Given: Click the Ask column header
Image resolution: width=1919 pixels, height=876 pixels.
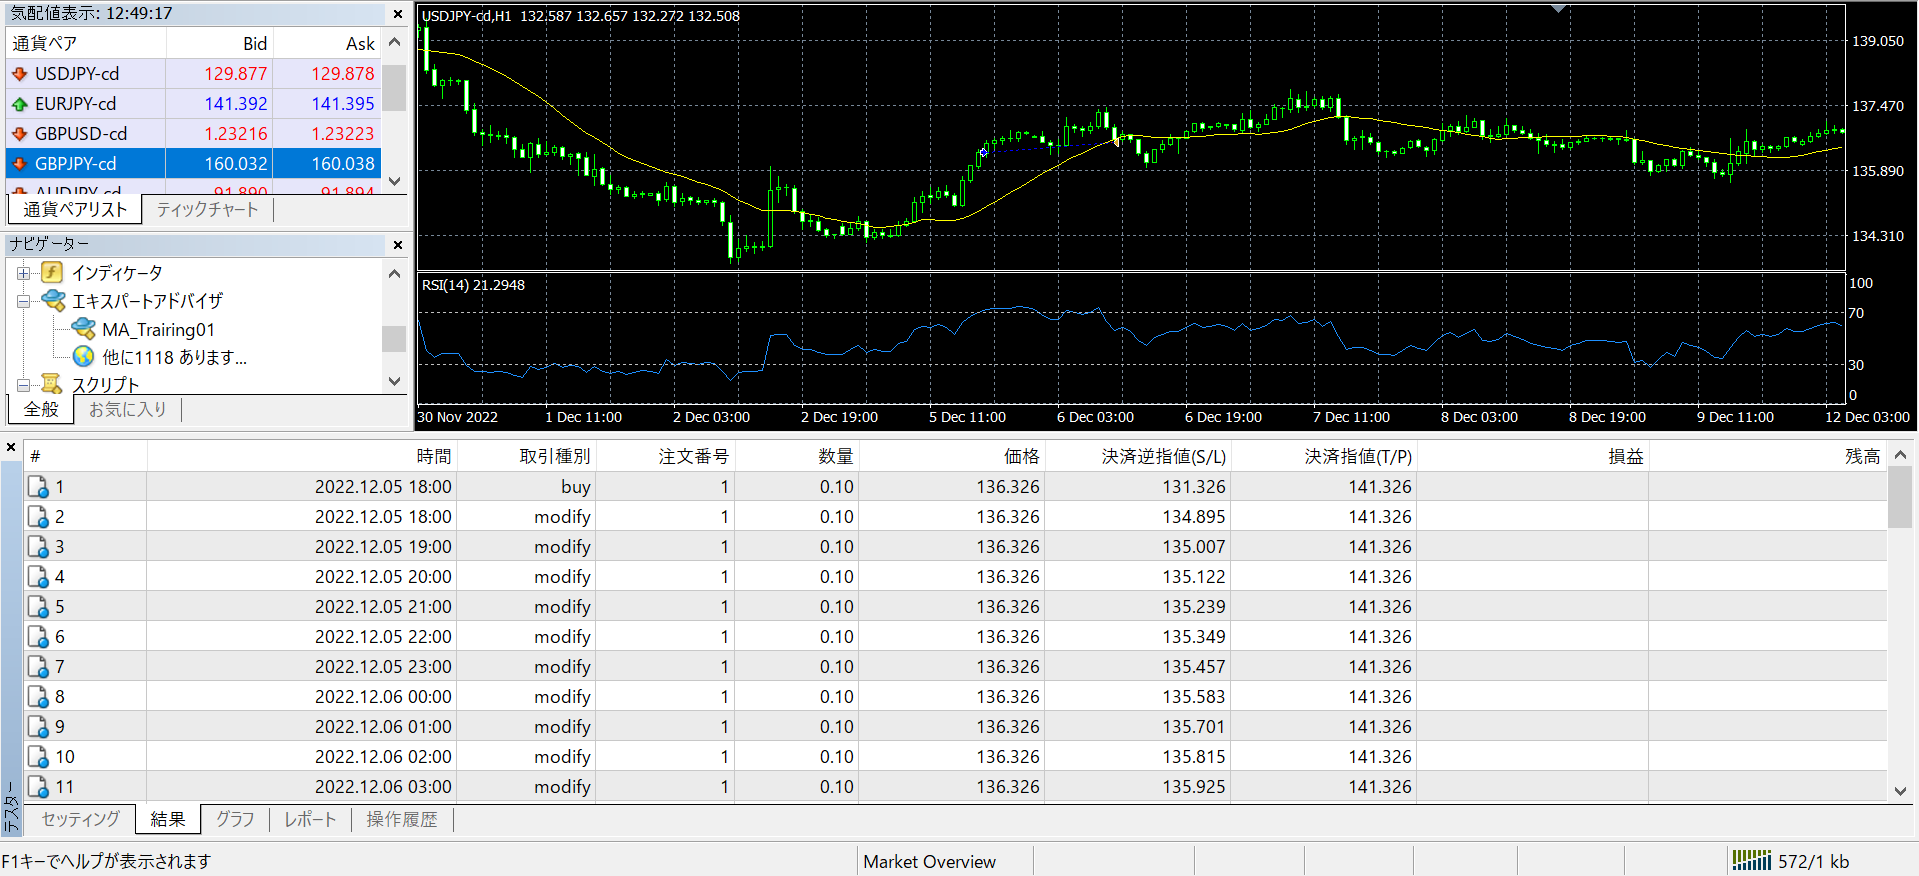Looking at the screenshot, I should coord(326,43).
